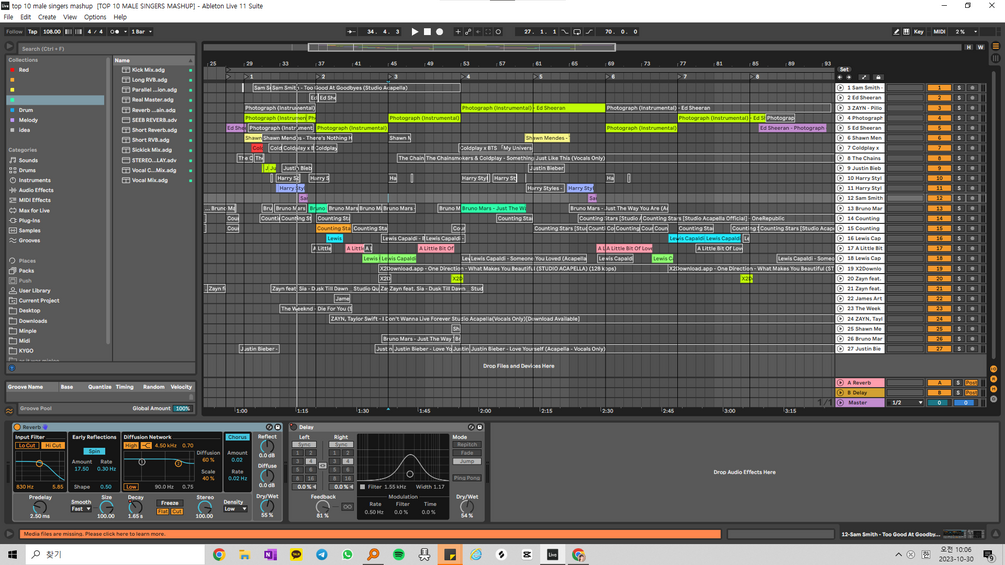Toggle Reverb device activator power button
Image resolution: width=1005 pixels, height=565 pixels.
click(17, 427)
